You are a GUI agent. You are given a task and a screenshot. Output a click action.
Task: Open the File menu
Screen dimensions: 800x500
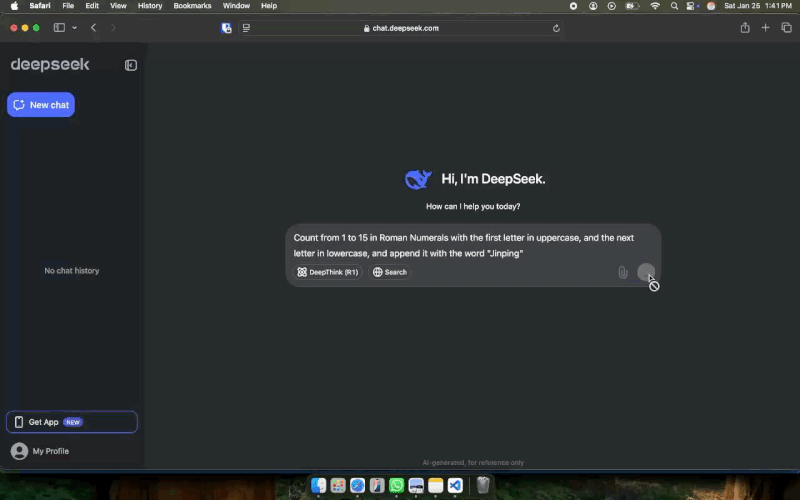[x=68, y=6]
